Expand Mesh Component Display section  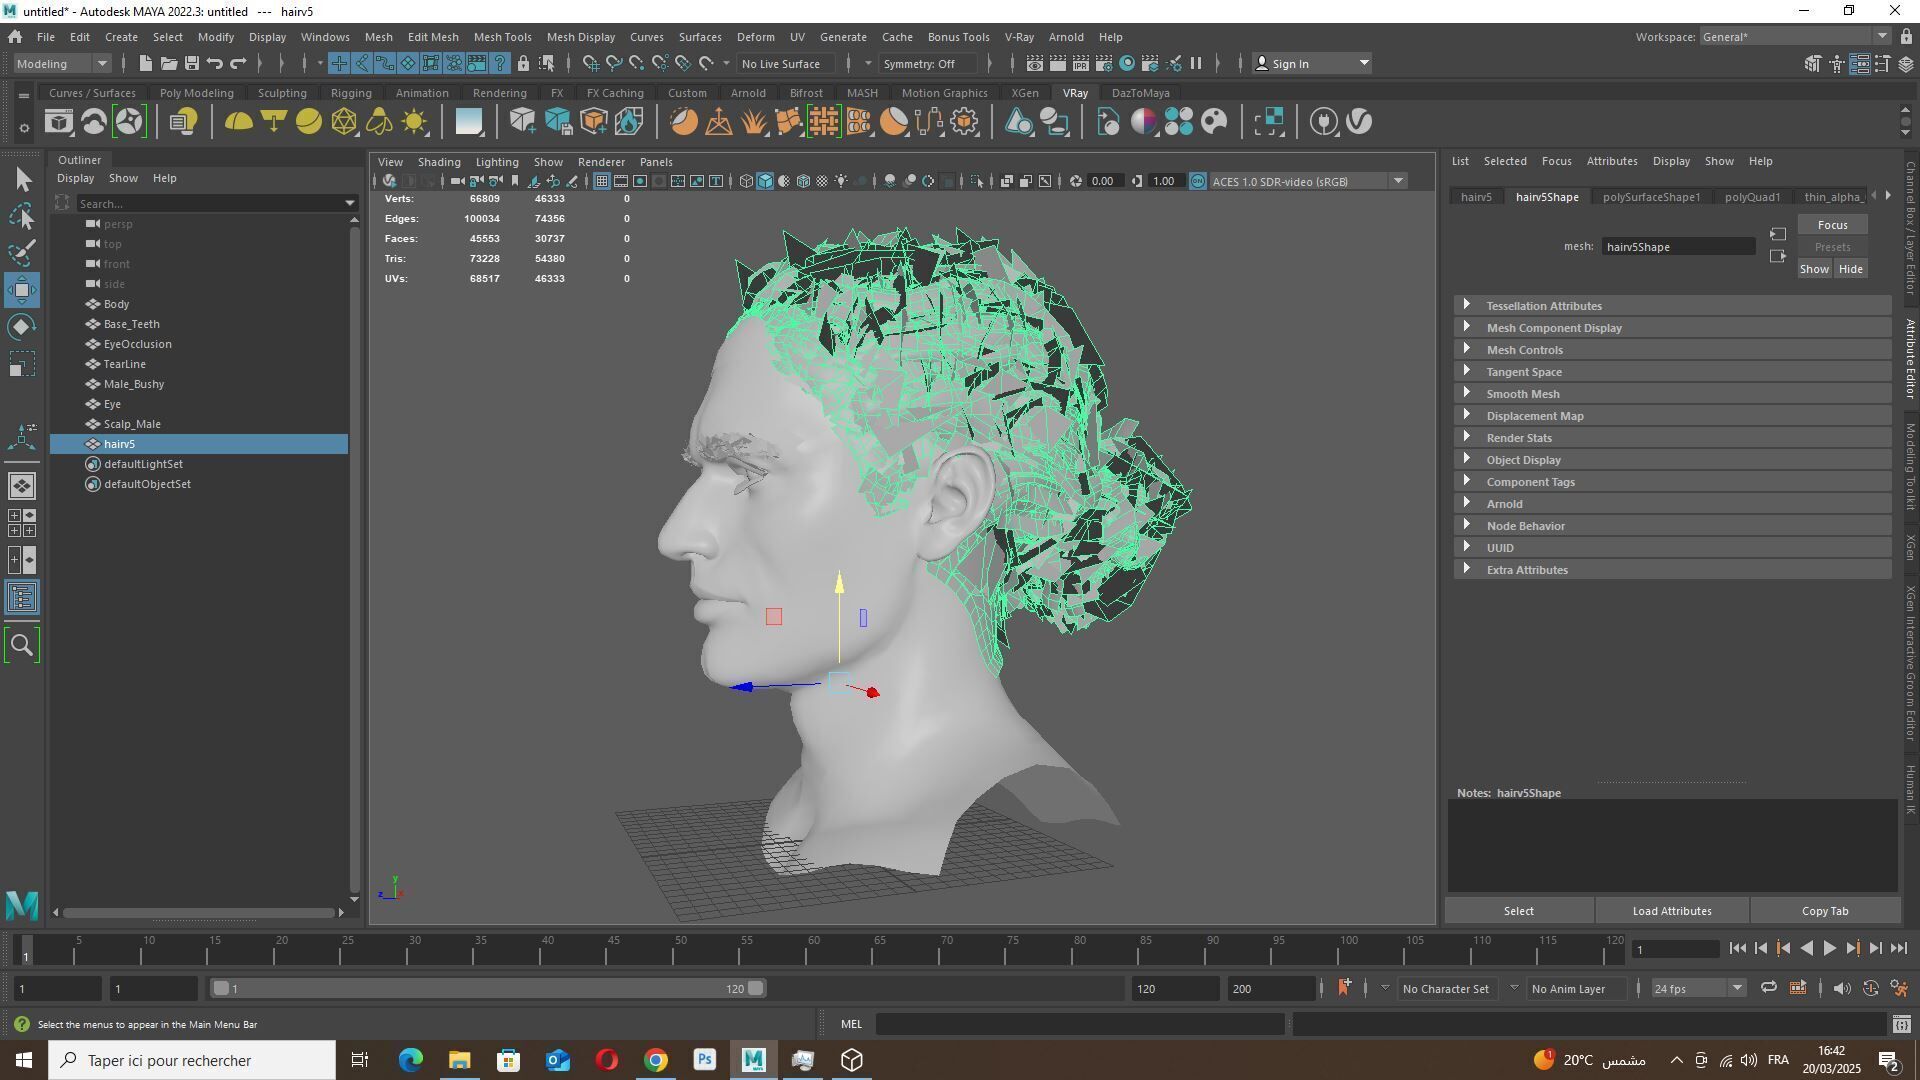[x=1673, y=328]
